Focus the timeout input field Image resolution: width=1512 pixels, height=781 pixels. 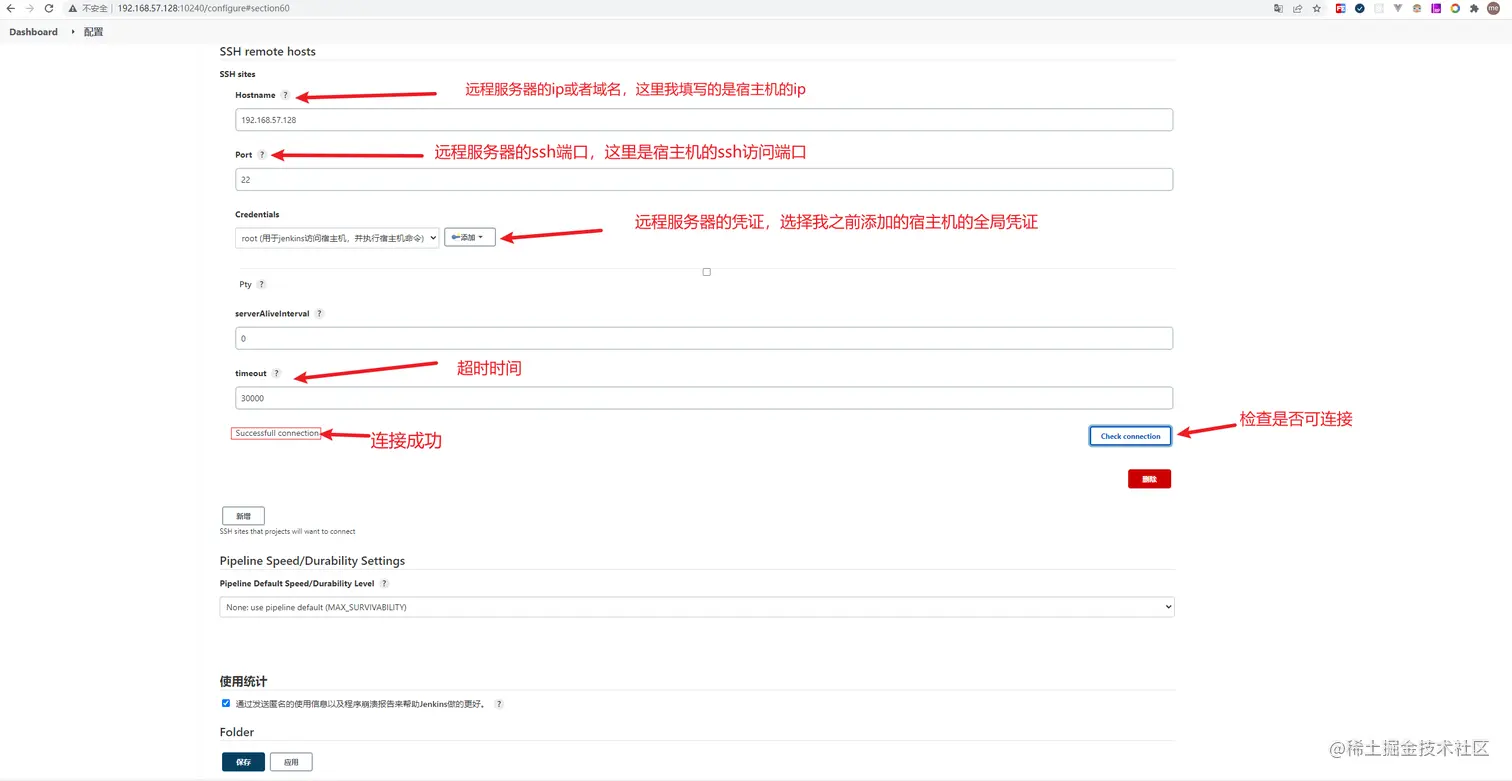(704, 398)
